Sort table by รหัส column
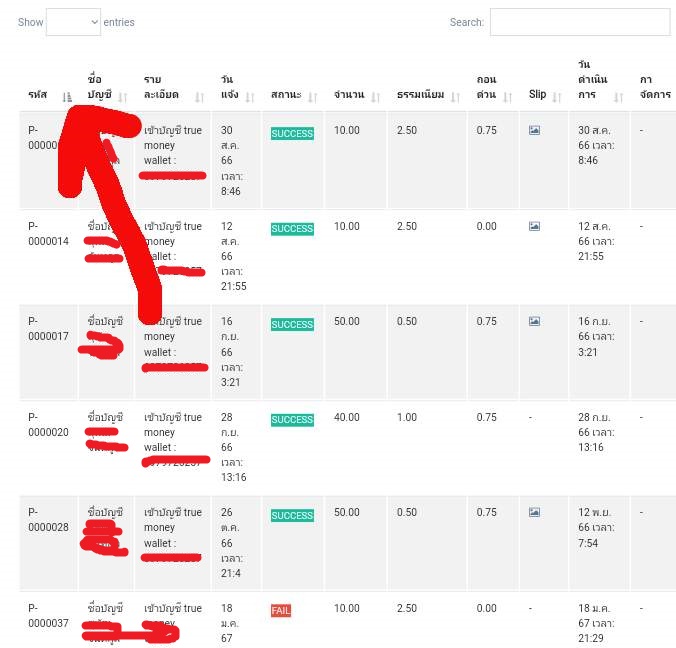676x648 pixels. (x=67, y=97)
